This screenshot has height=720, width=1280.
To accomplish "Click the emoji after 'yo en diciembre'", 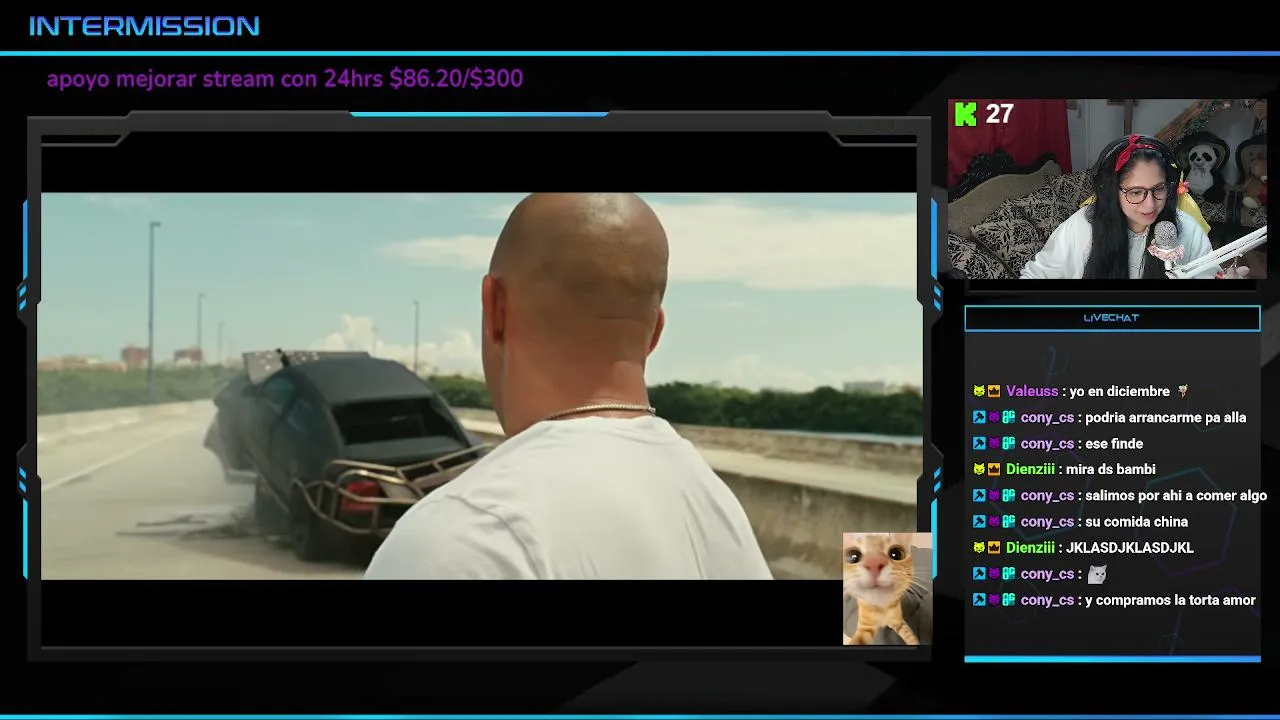I will [x=1183, y=392].
